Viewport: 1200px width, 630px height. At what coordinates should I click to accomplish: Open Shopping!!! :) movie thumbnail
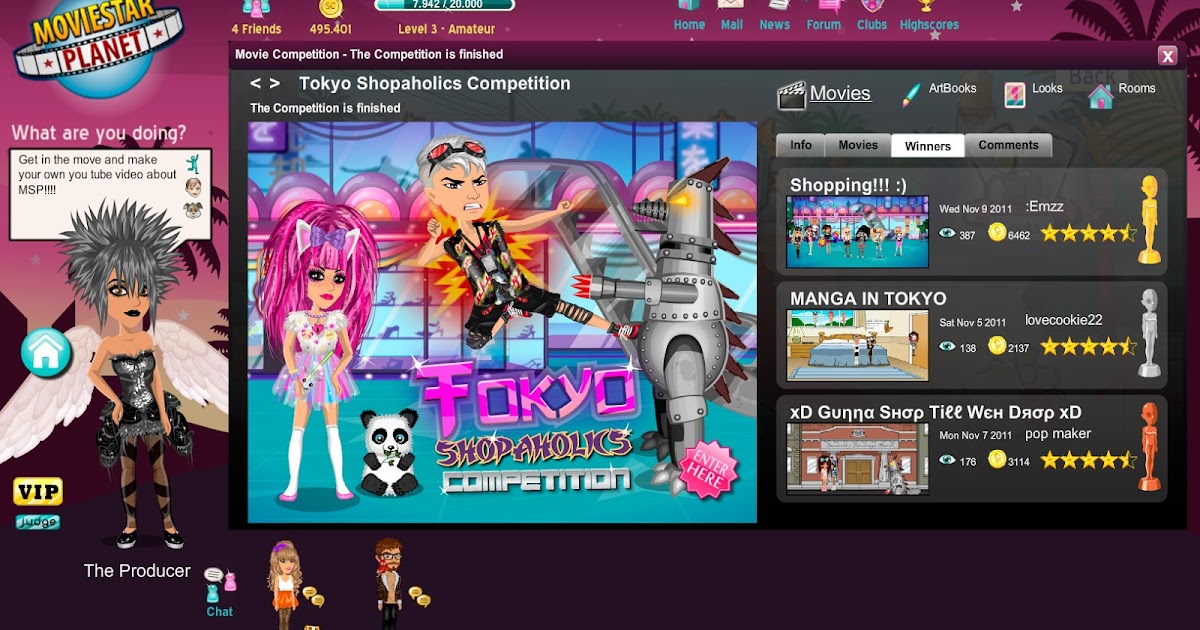click(x=857, y=231)
